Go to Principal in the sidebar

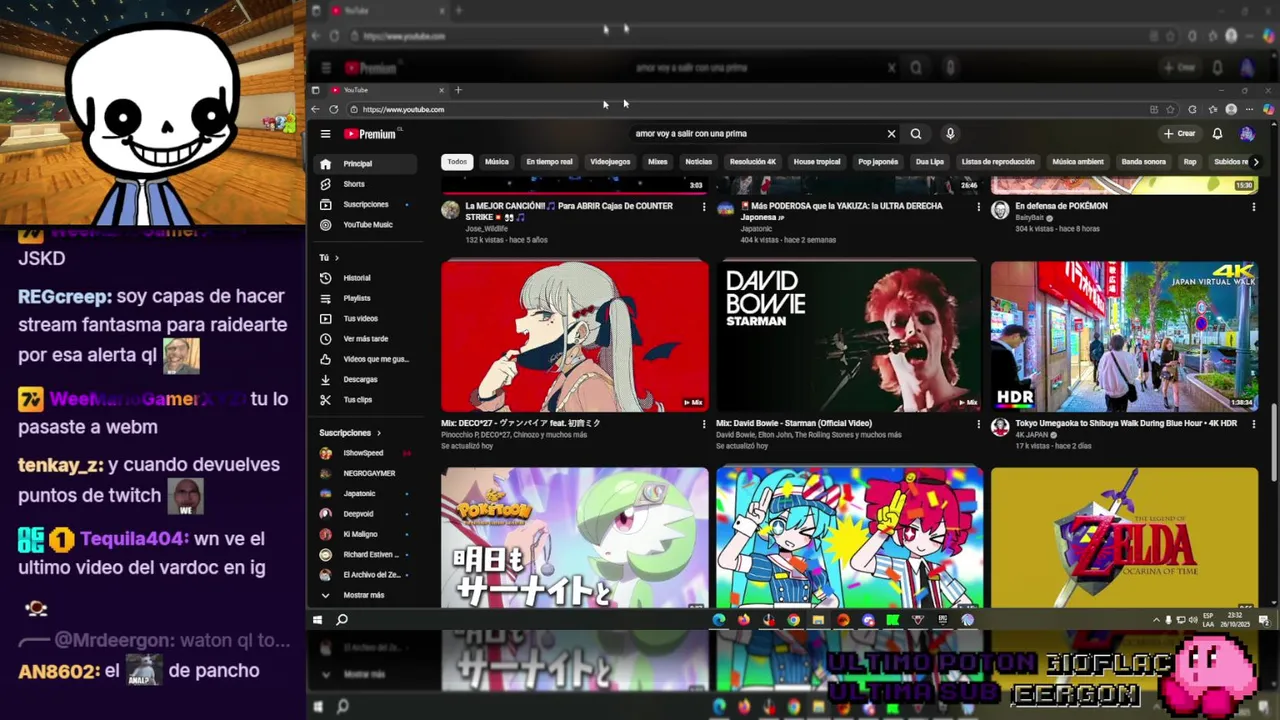tap(366, 163)
